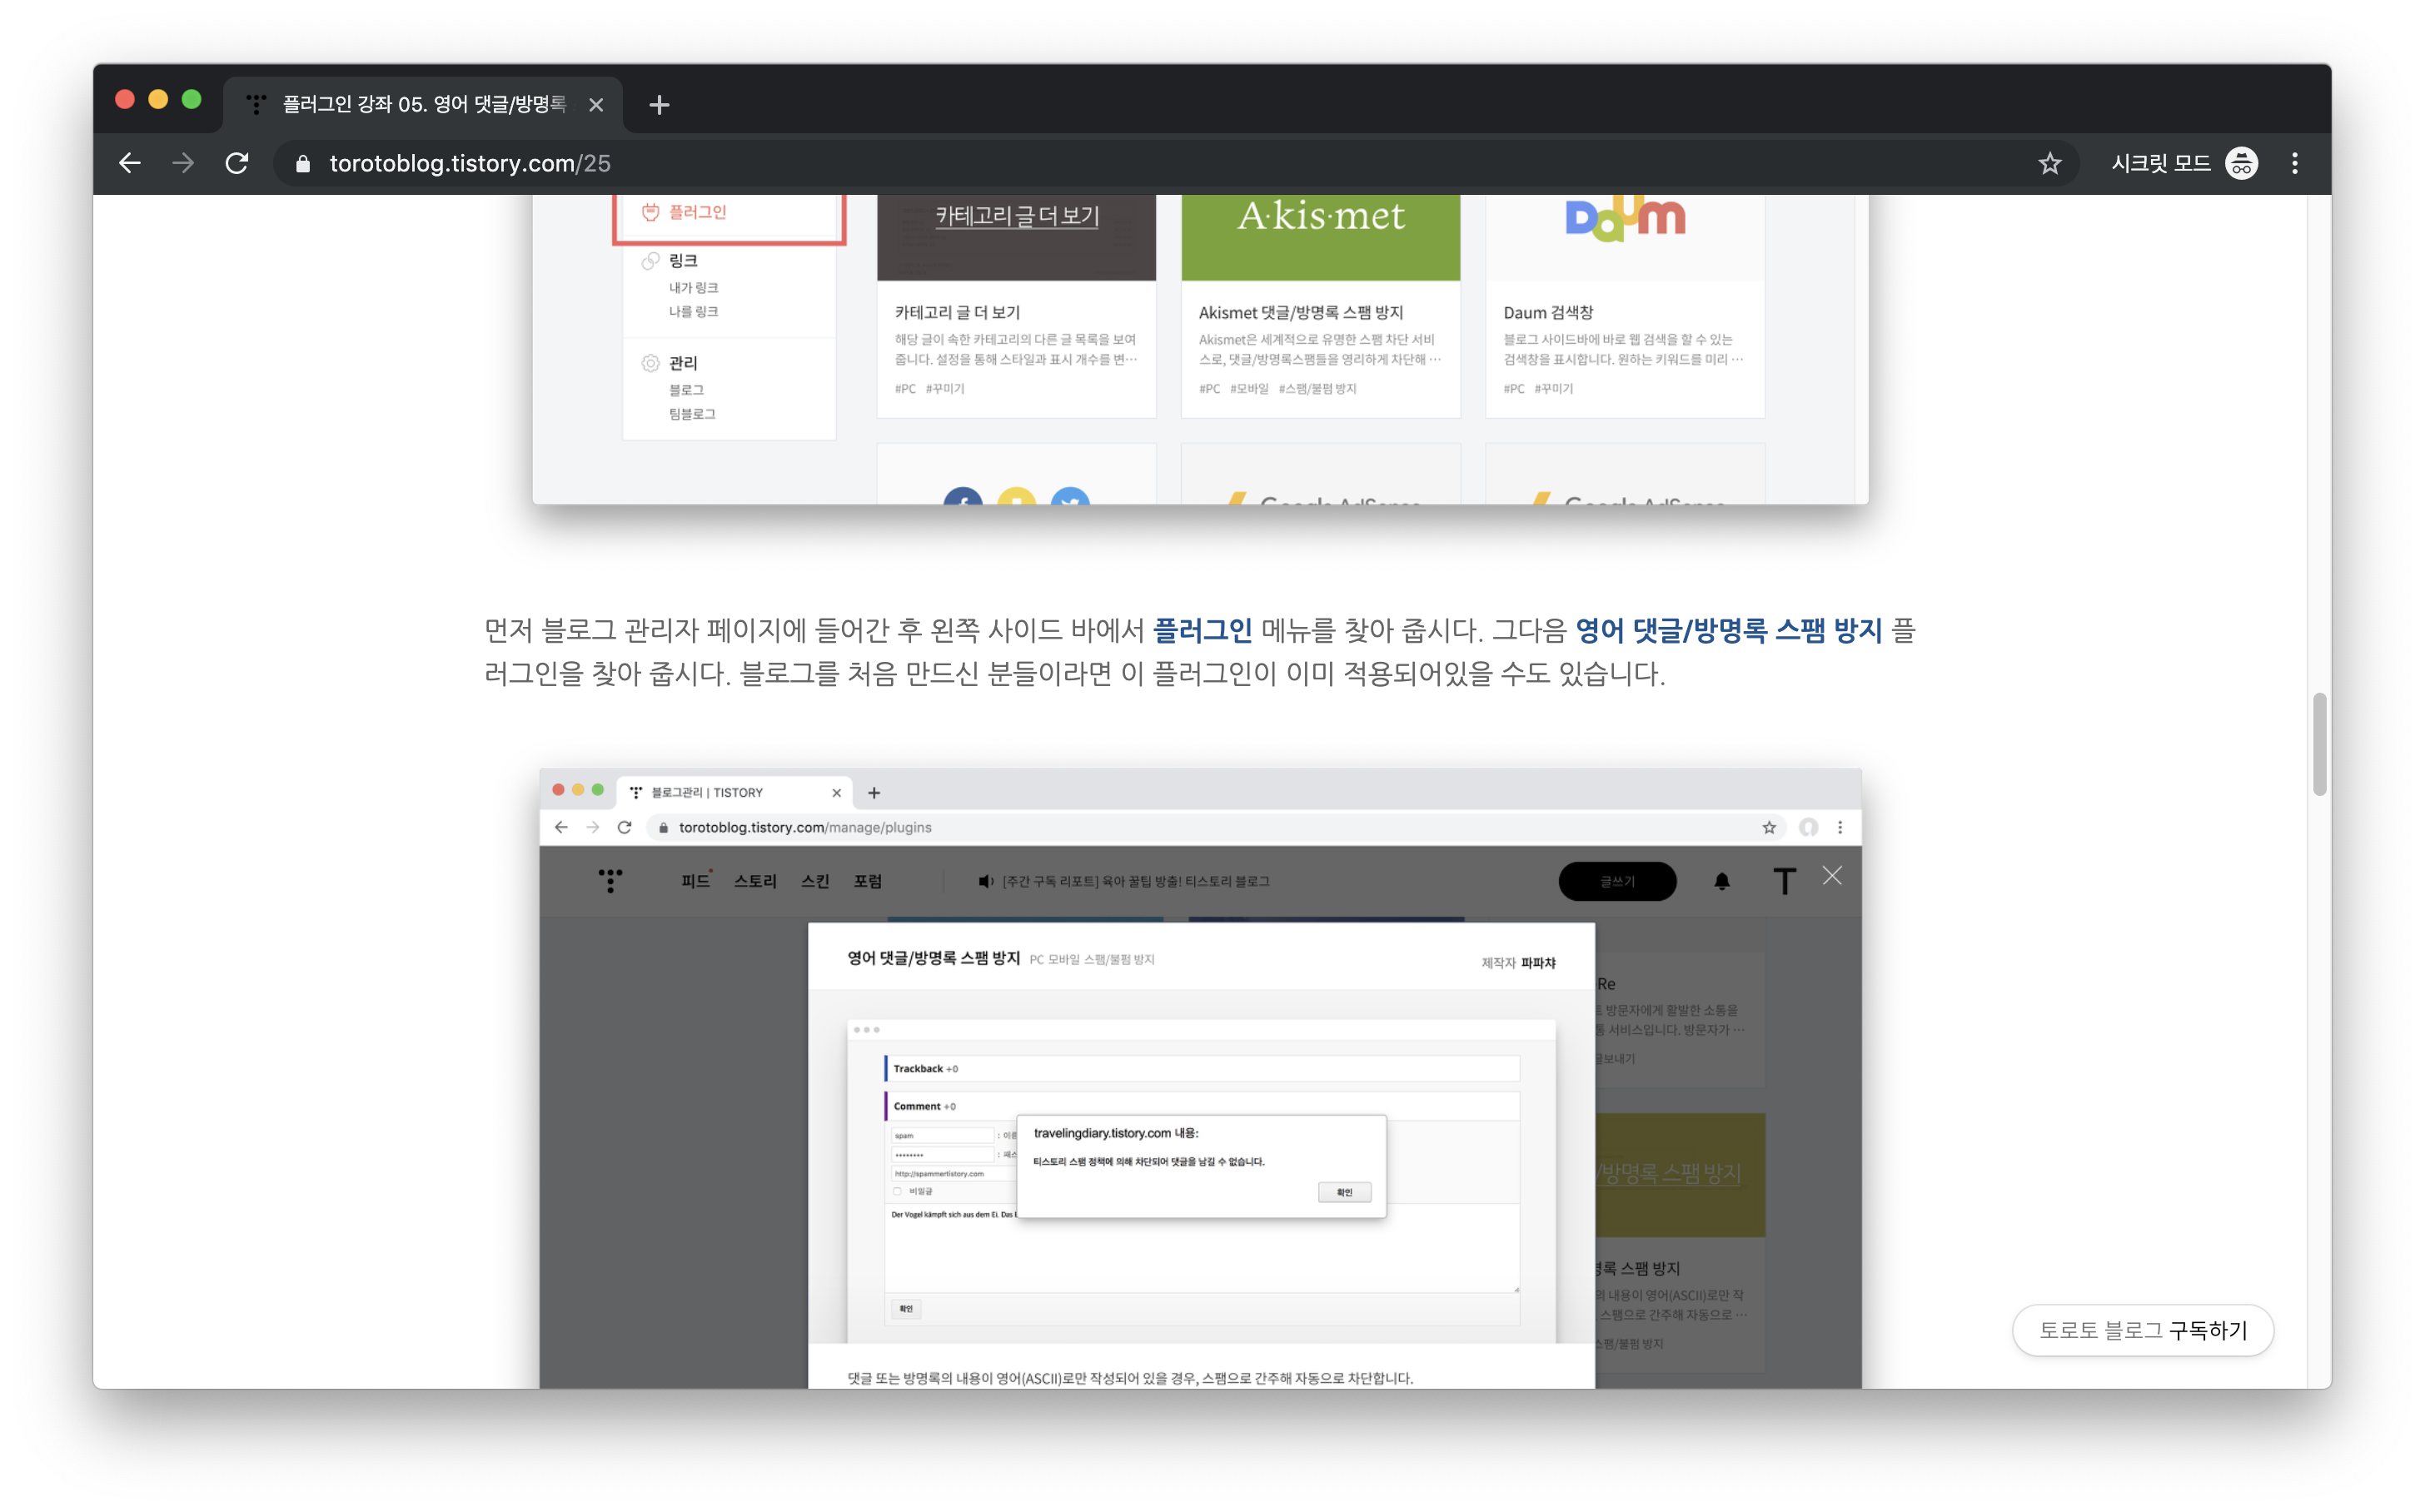Click the embedded browser's three-dot menu
Screen dimensions: 2425x1512
coord(1840,827)
